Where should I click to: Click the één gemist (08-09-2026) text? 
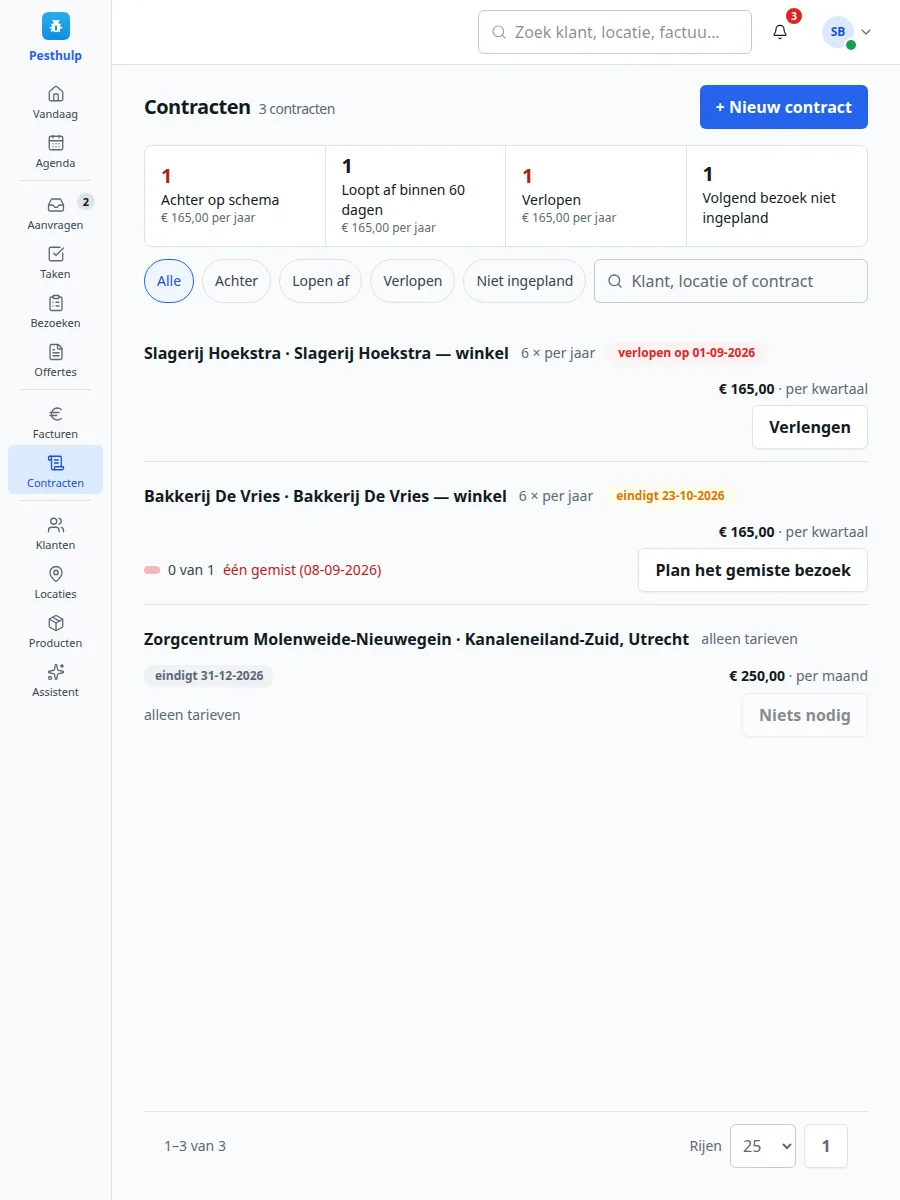coord(302,570)
